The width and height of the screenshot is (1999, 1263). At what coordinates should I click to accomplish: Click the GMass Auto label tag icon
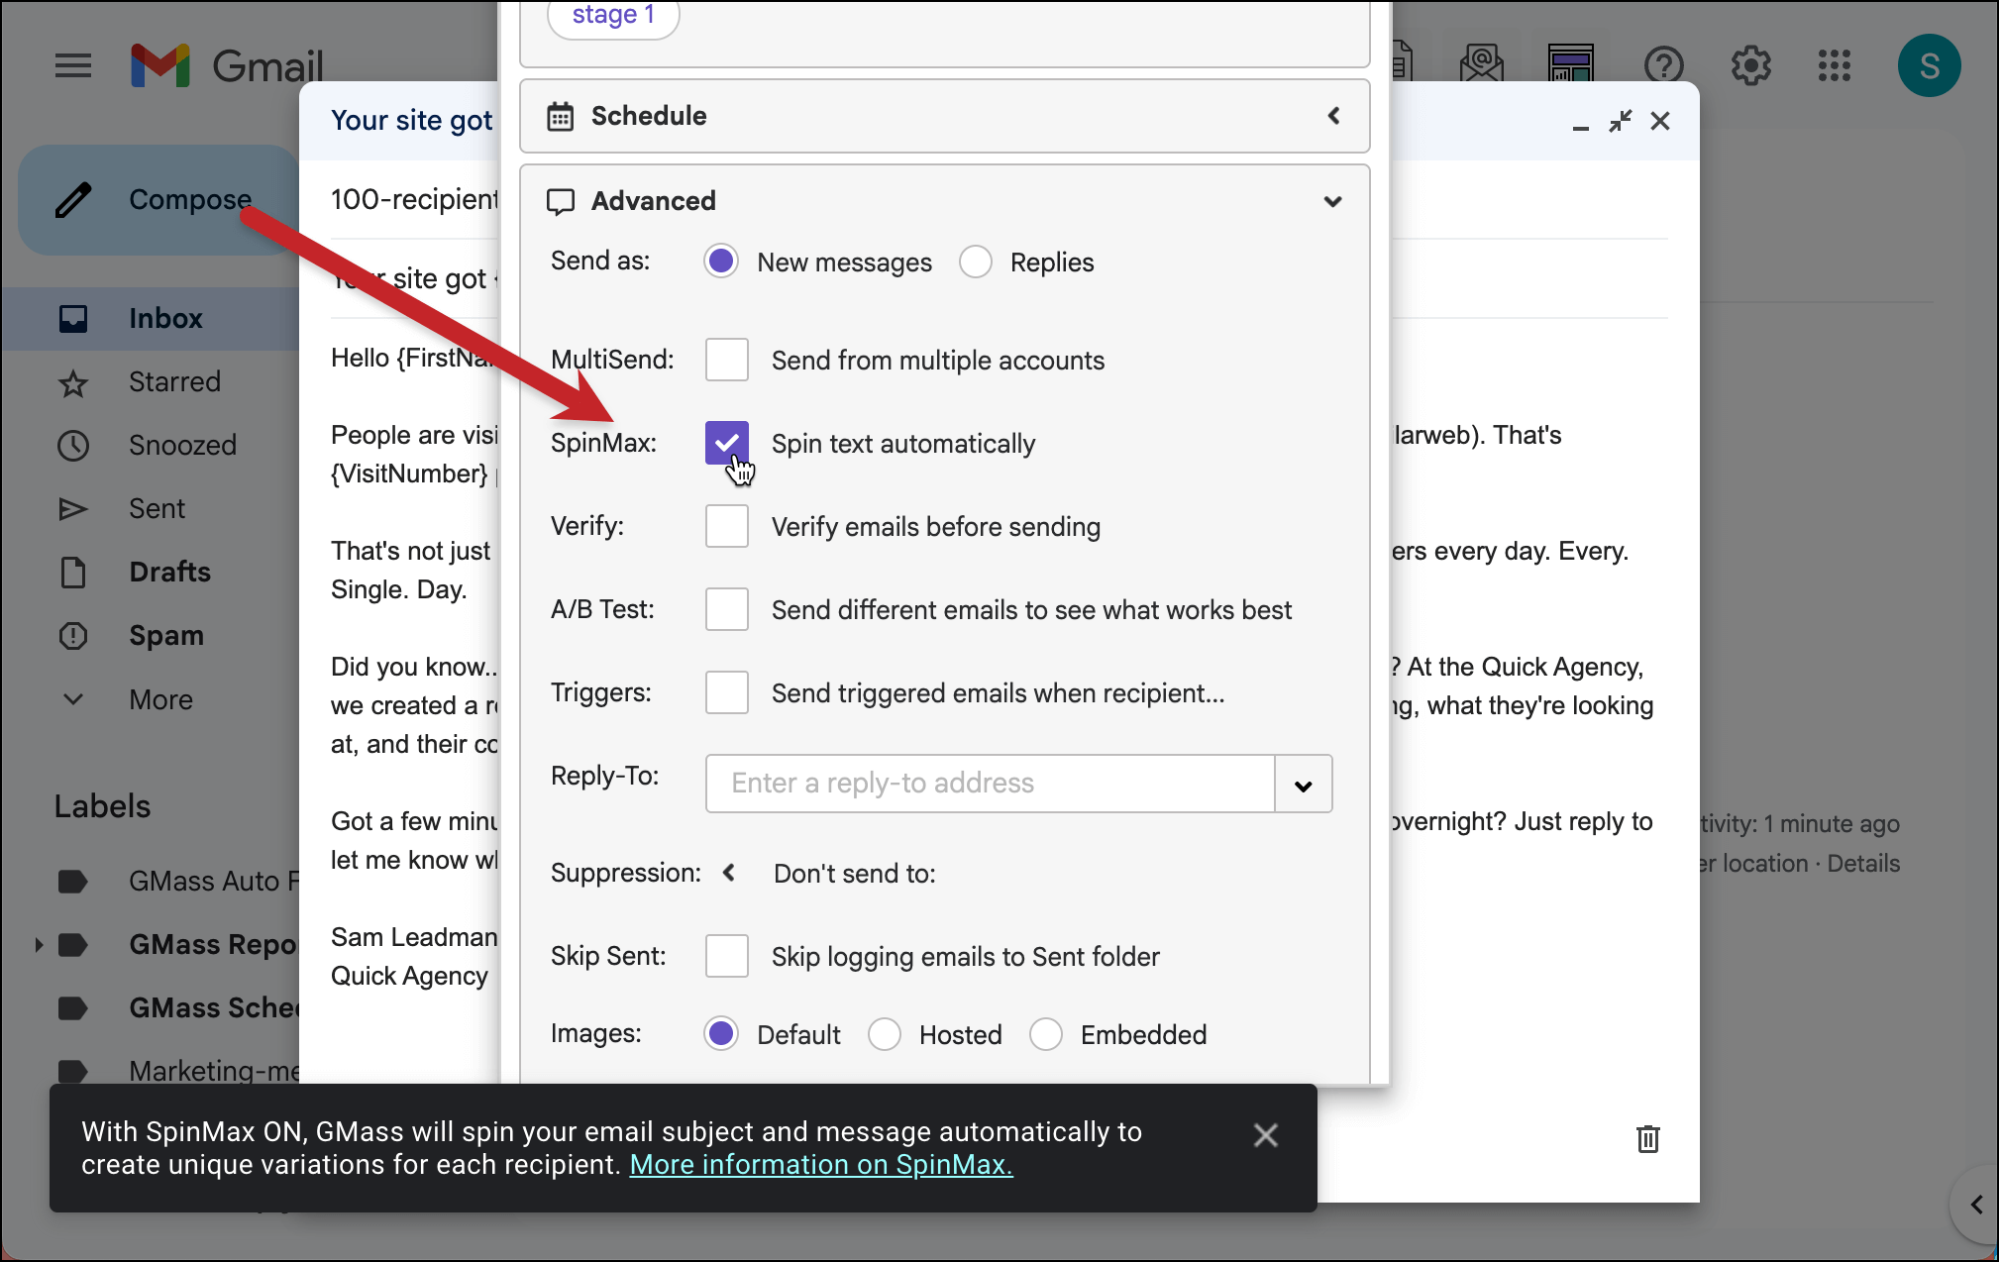coord(73,881)
